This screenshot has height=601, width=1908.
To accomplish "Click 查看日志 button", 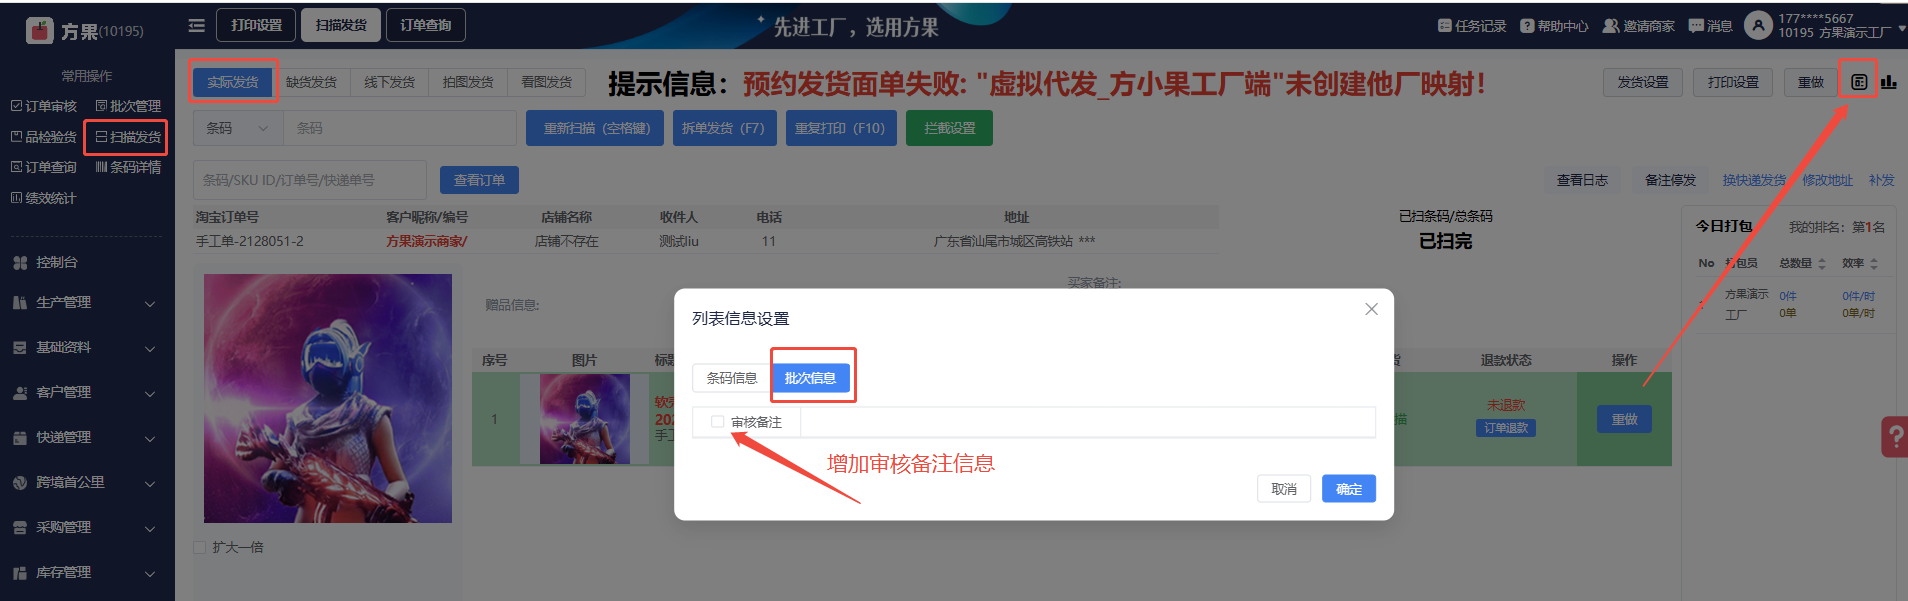I will [x=1582, y=180].
